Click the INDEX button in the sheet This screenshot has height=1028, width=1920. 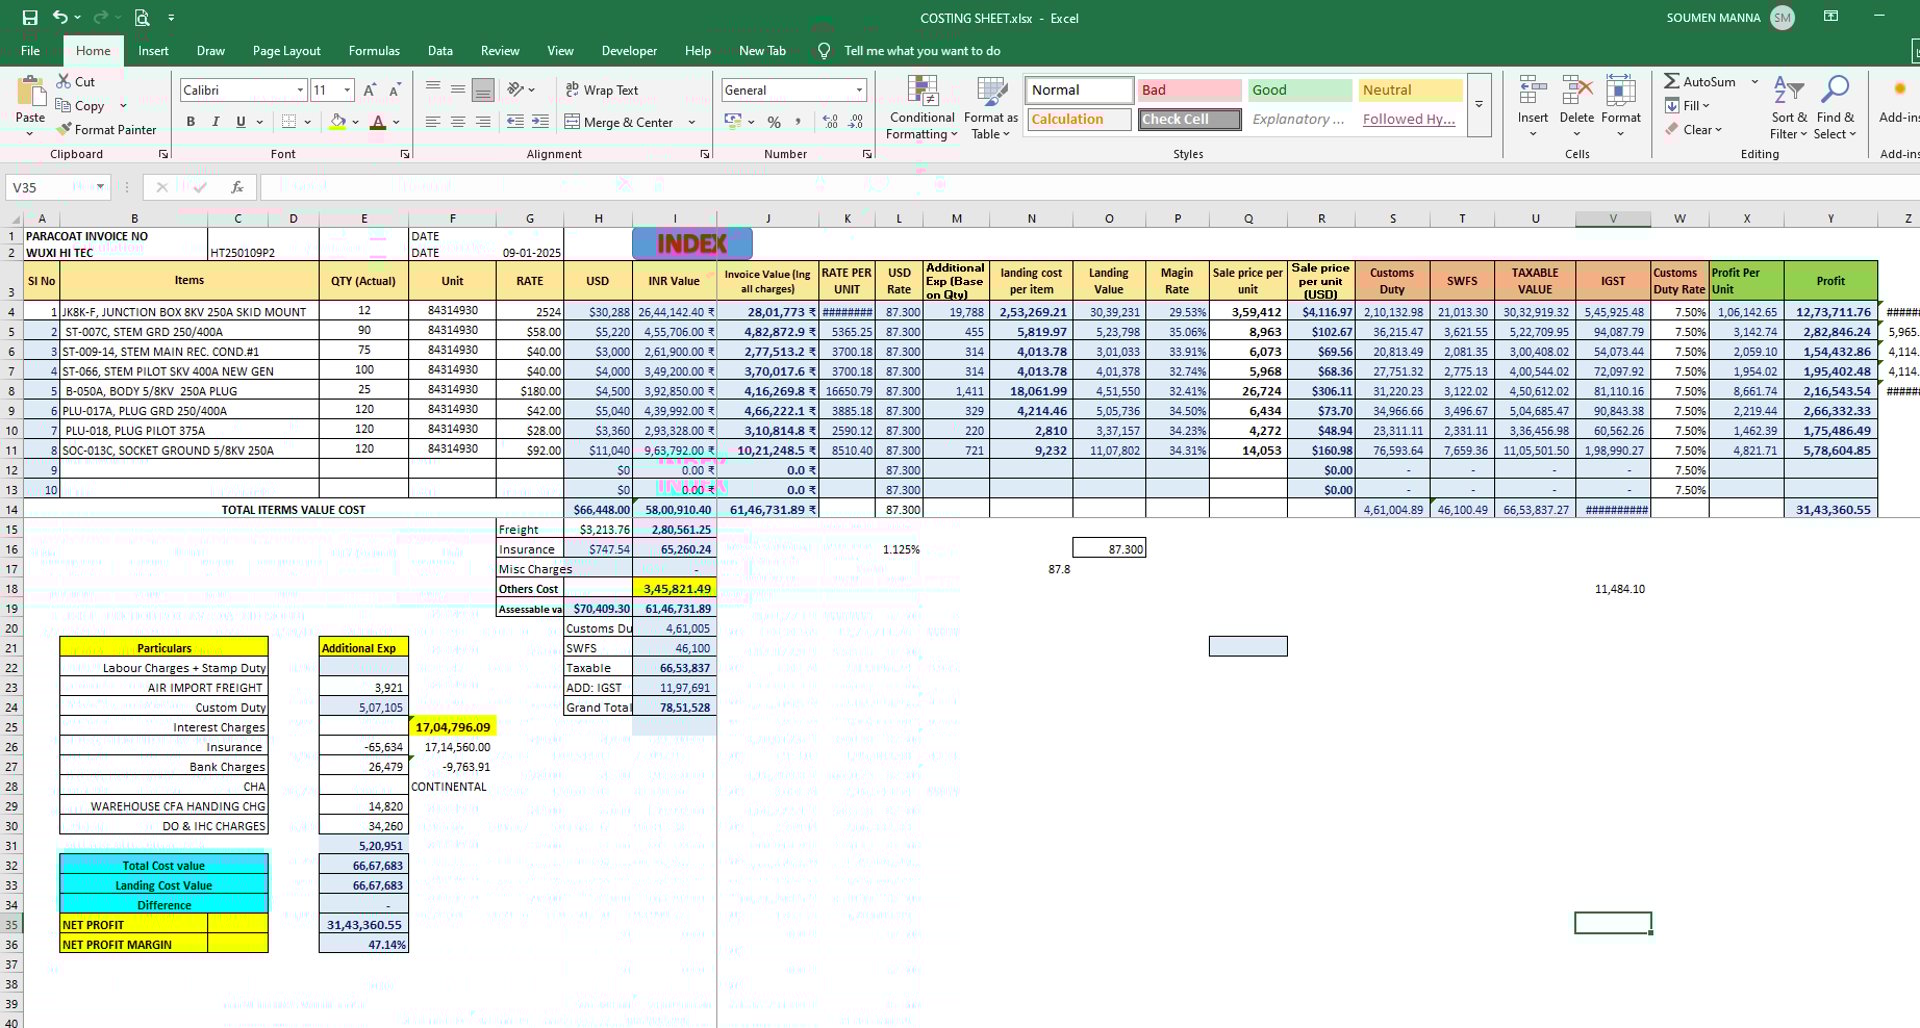(692, 243)
